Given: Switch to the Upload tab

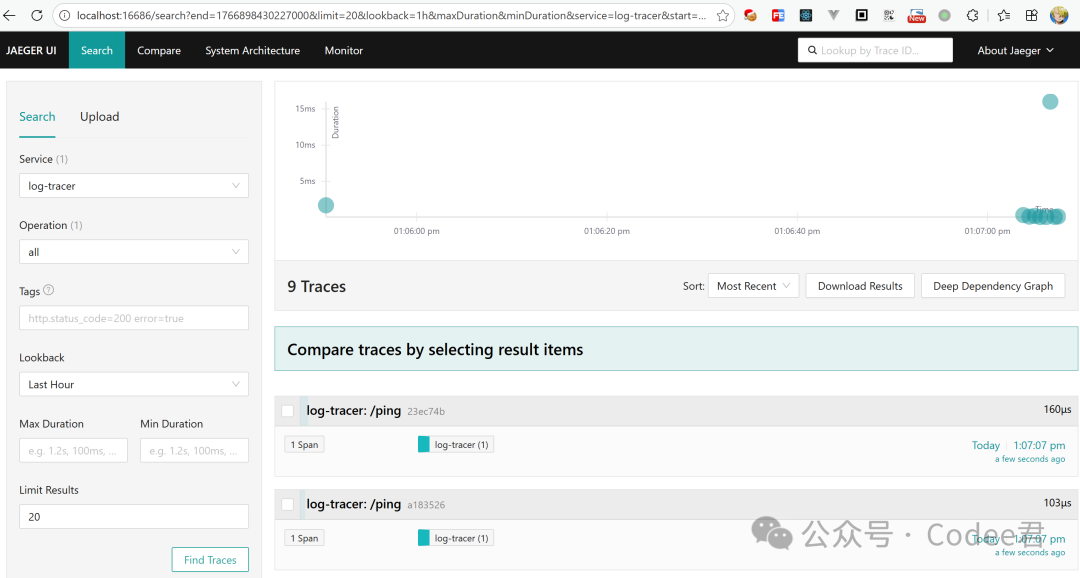Looking at the screenshot, I should coord(99,116).
